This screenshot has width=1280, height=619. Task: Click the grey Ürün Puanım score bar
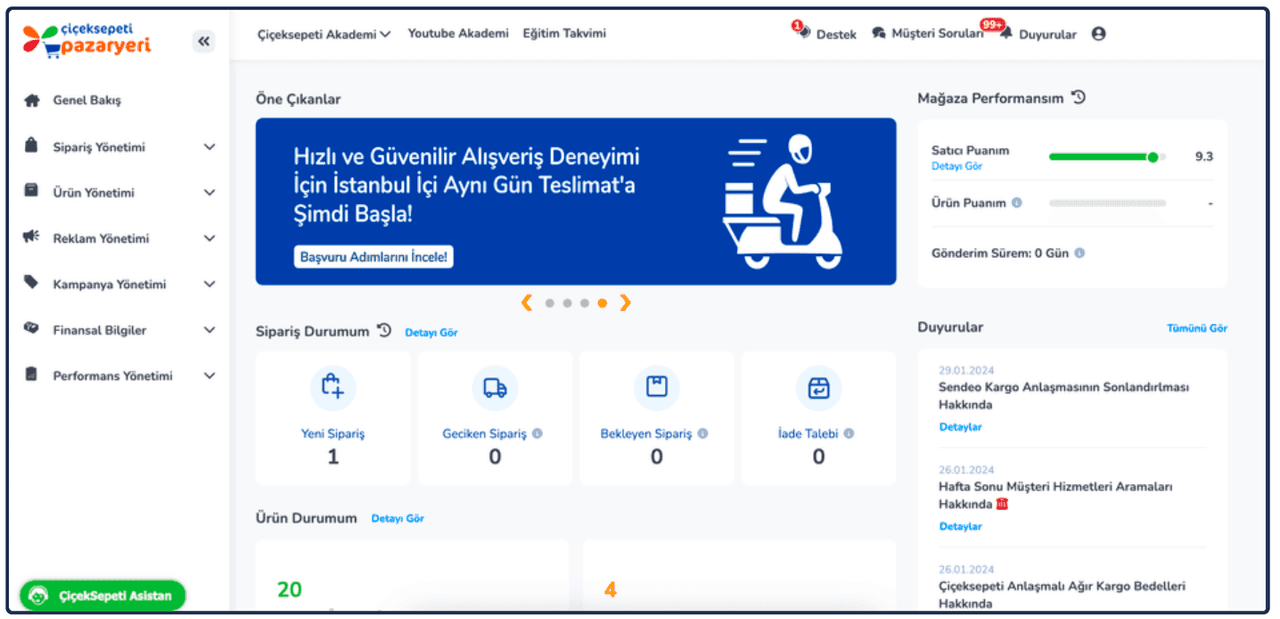1107,203
